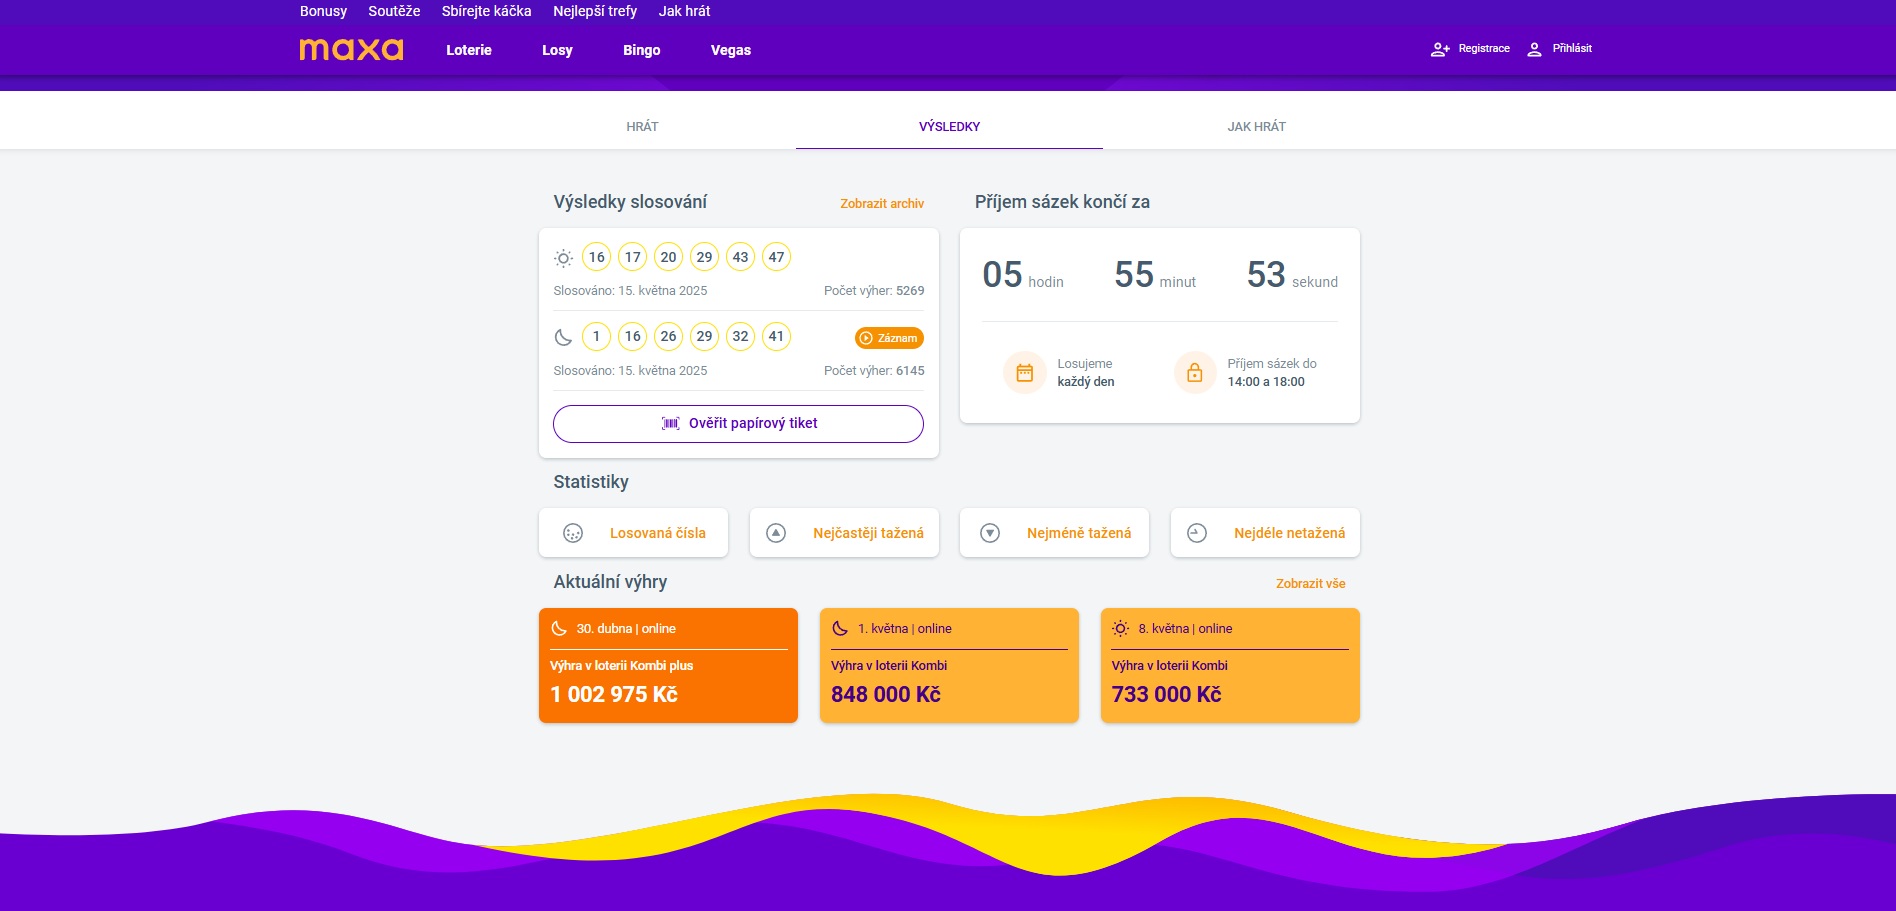This screenshot has height=911, width=1896.
Task: Click the calendar icon next to Losujeme
Action: [1025, 373]
